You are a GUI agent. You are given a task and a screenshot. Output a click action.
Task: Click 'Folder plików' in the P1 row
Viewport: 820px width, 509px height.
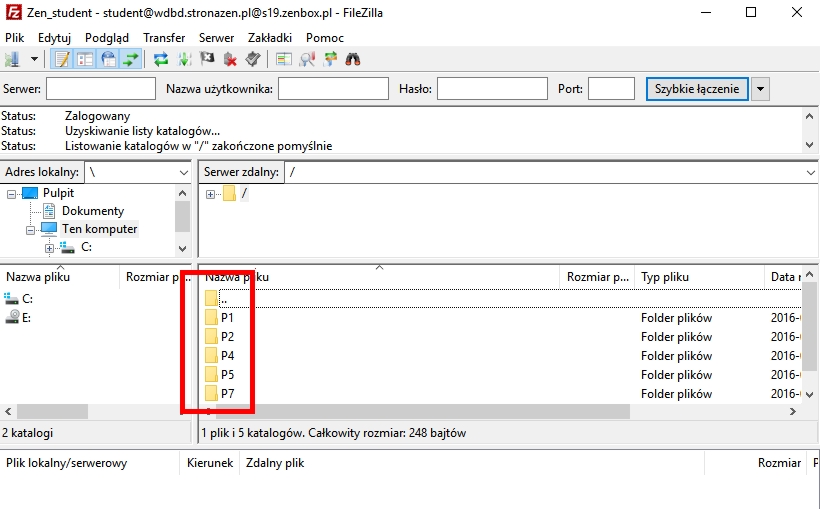(x=676, y=318)
